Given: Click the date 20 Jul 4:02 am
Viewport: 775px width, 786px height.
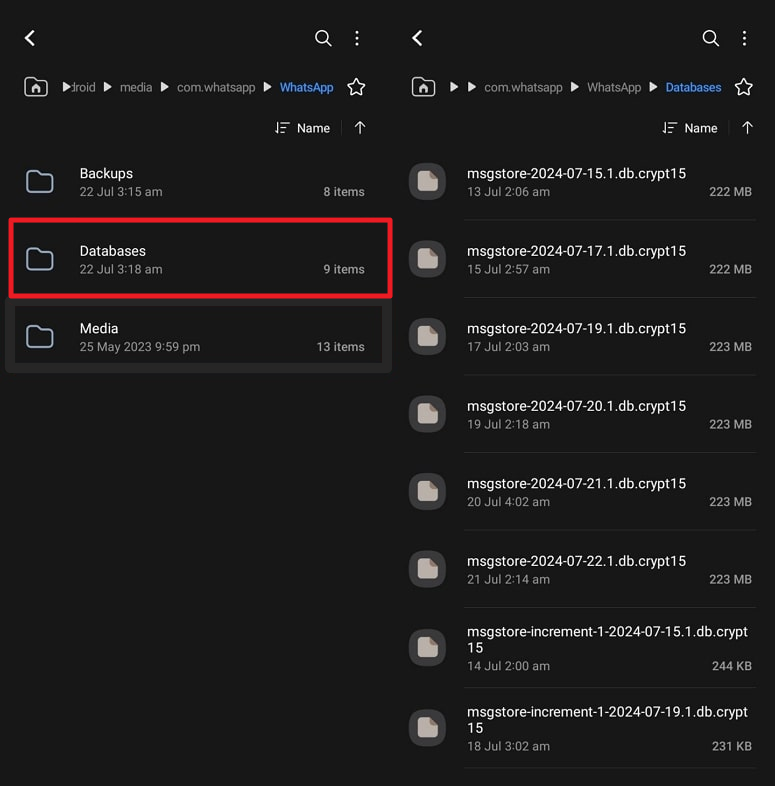Looking at the screenshot, I should 508,502.
